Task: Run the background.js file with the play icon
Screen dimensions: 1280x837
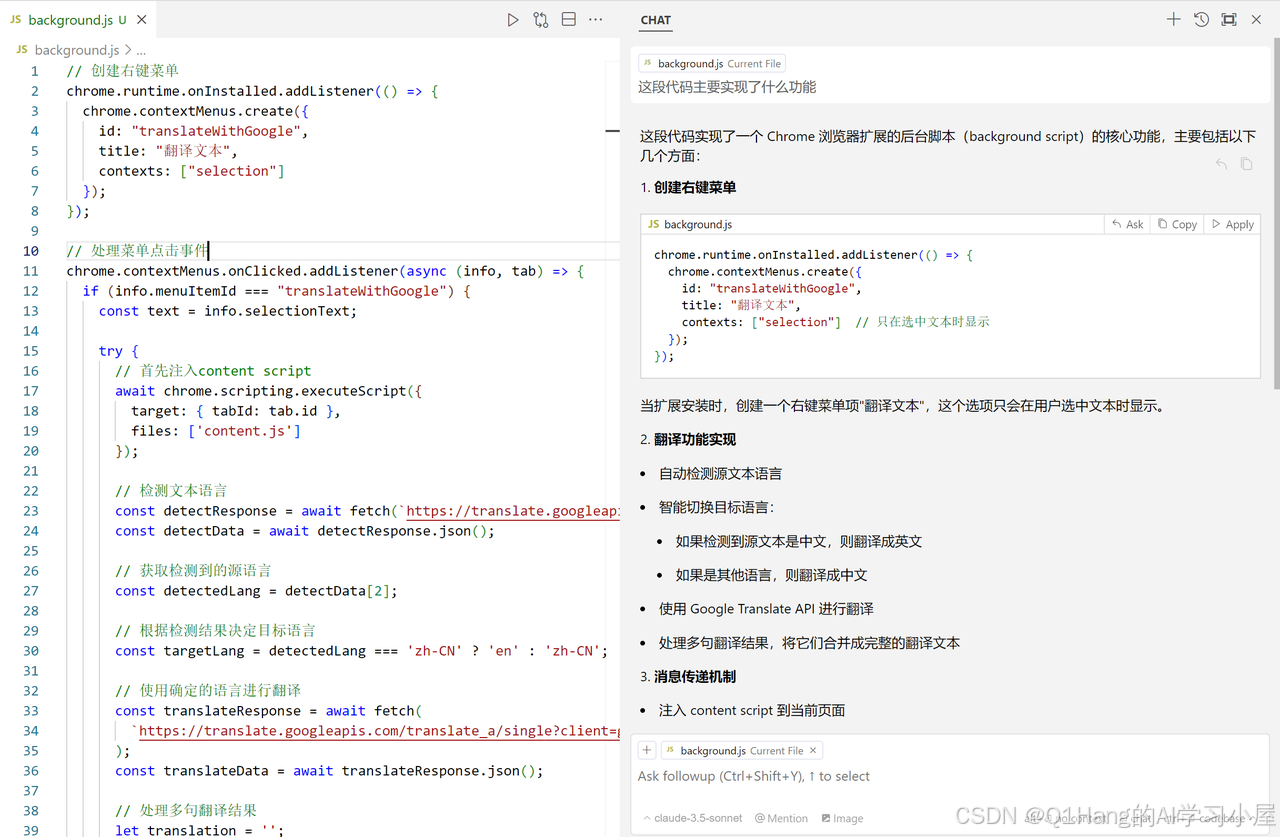Action: click(x=513, y=19)
